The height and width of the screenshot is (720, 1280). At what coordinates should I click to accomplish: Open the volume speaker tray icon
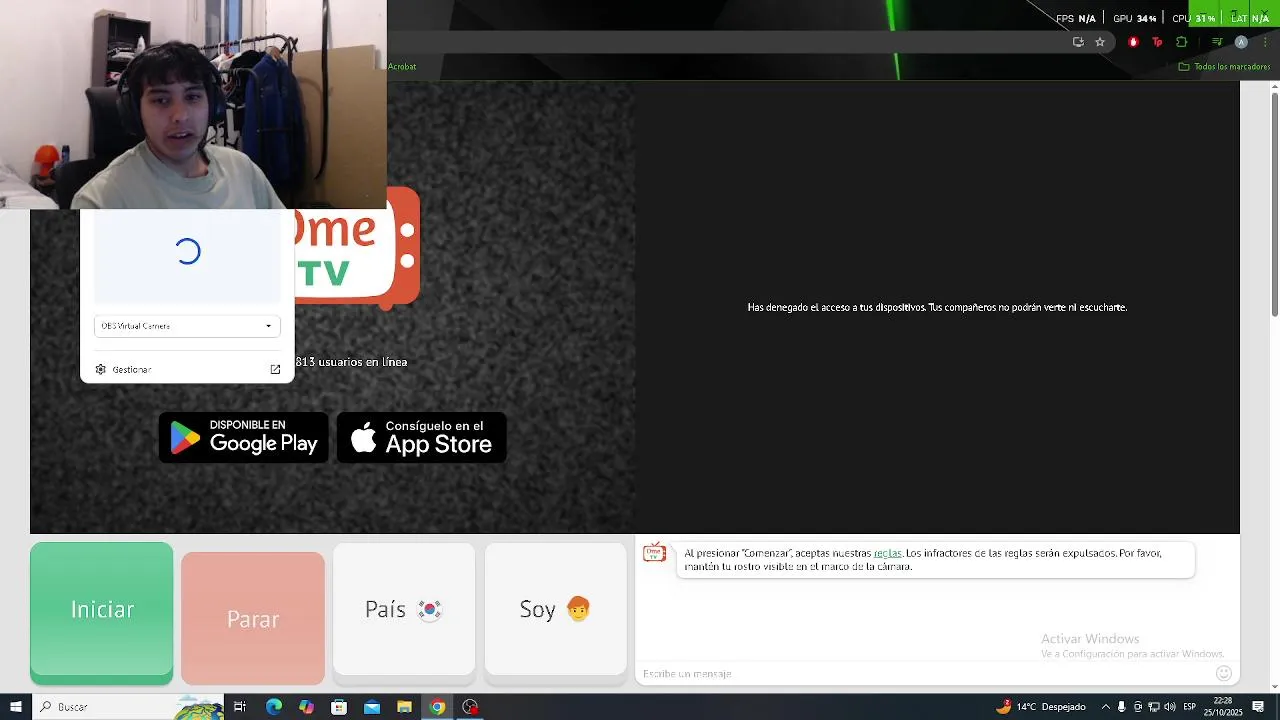click(1170, 707)
